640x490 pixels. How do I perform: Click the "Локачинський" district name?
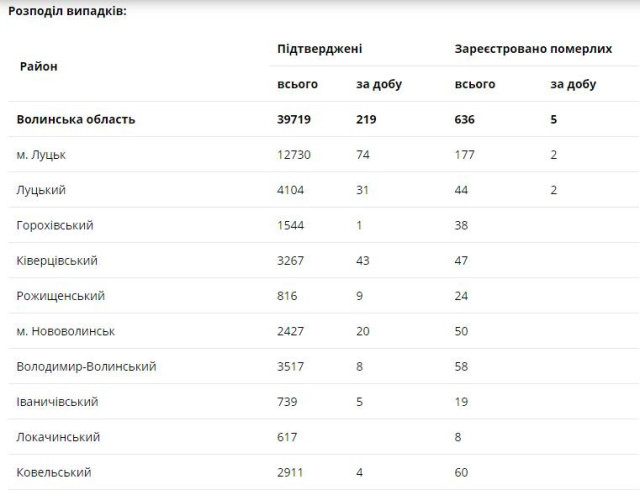(x=59, y=437)
